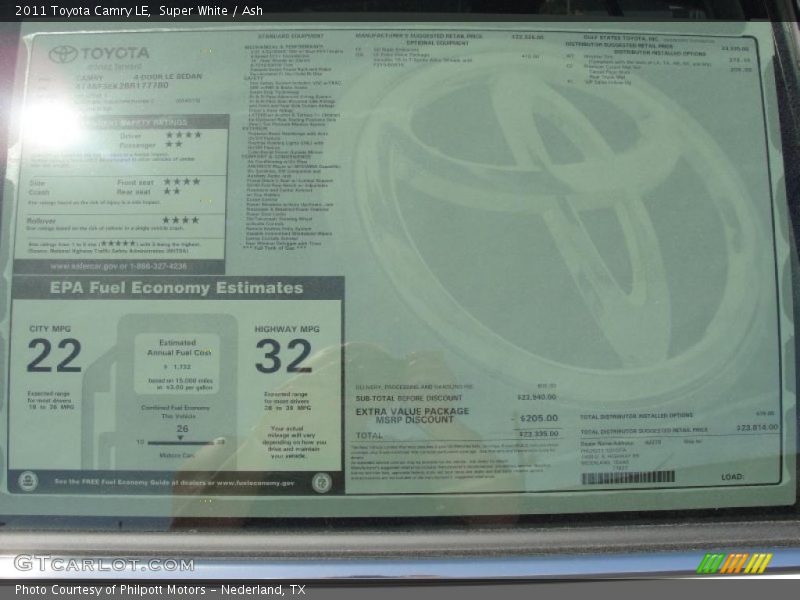Click the highway MPG value 32
This screenshot has height=600, width=800.
pos(283,356)
